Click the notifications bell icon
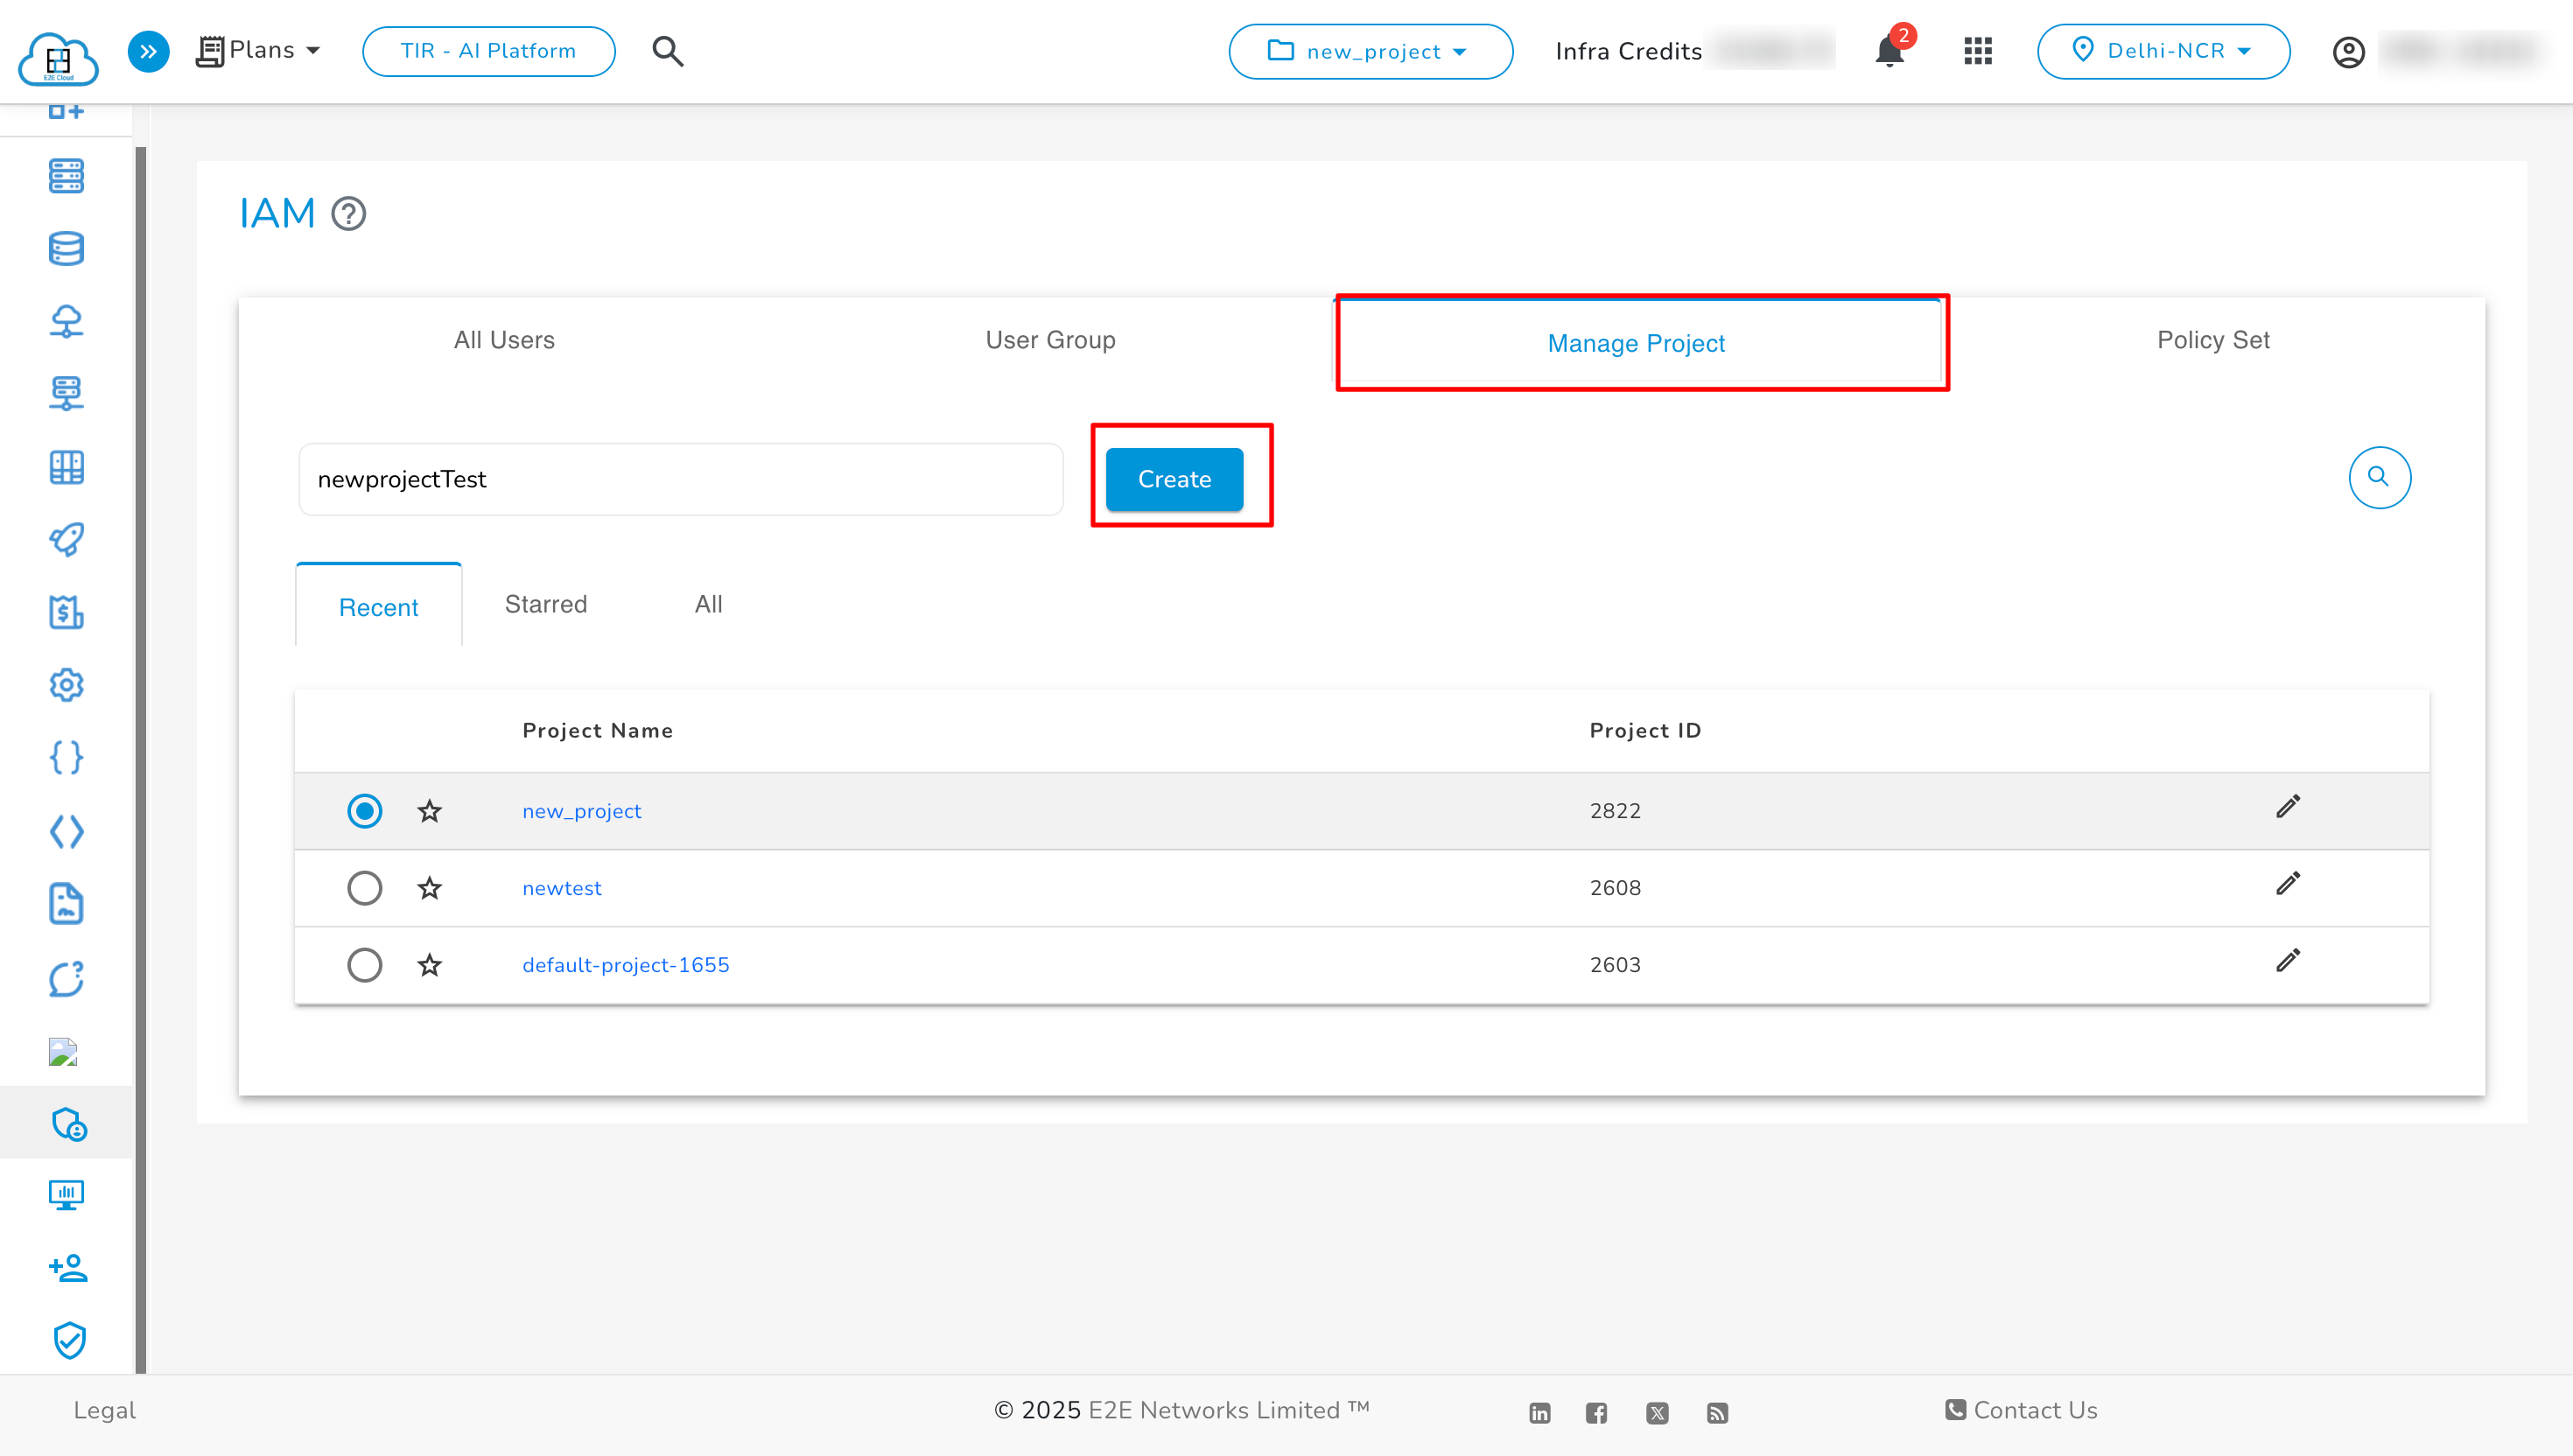The image size is (2573, 1456). 1889,50
